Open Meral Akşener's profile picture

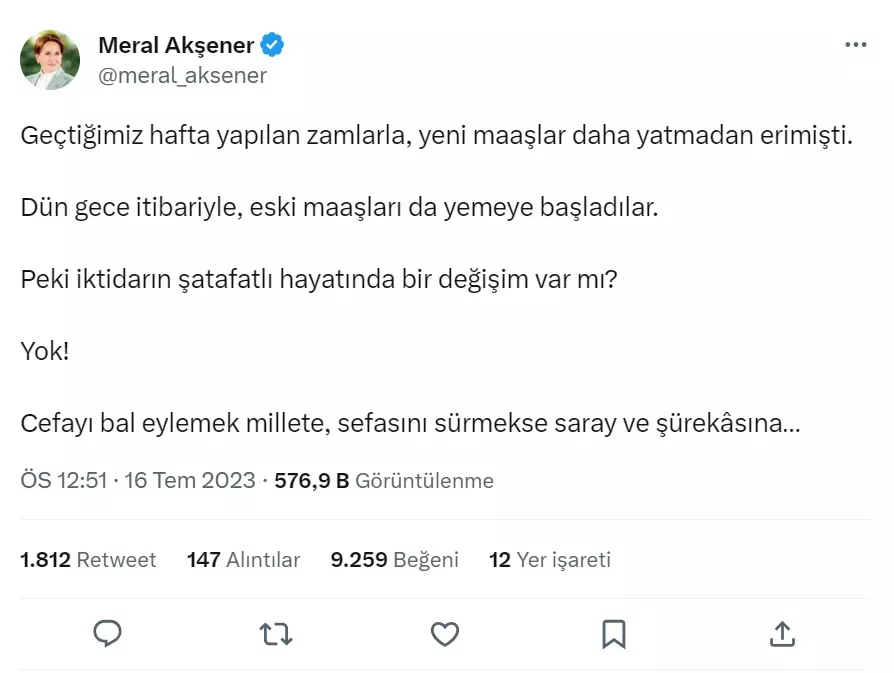point(50,58)
